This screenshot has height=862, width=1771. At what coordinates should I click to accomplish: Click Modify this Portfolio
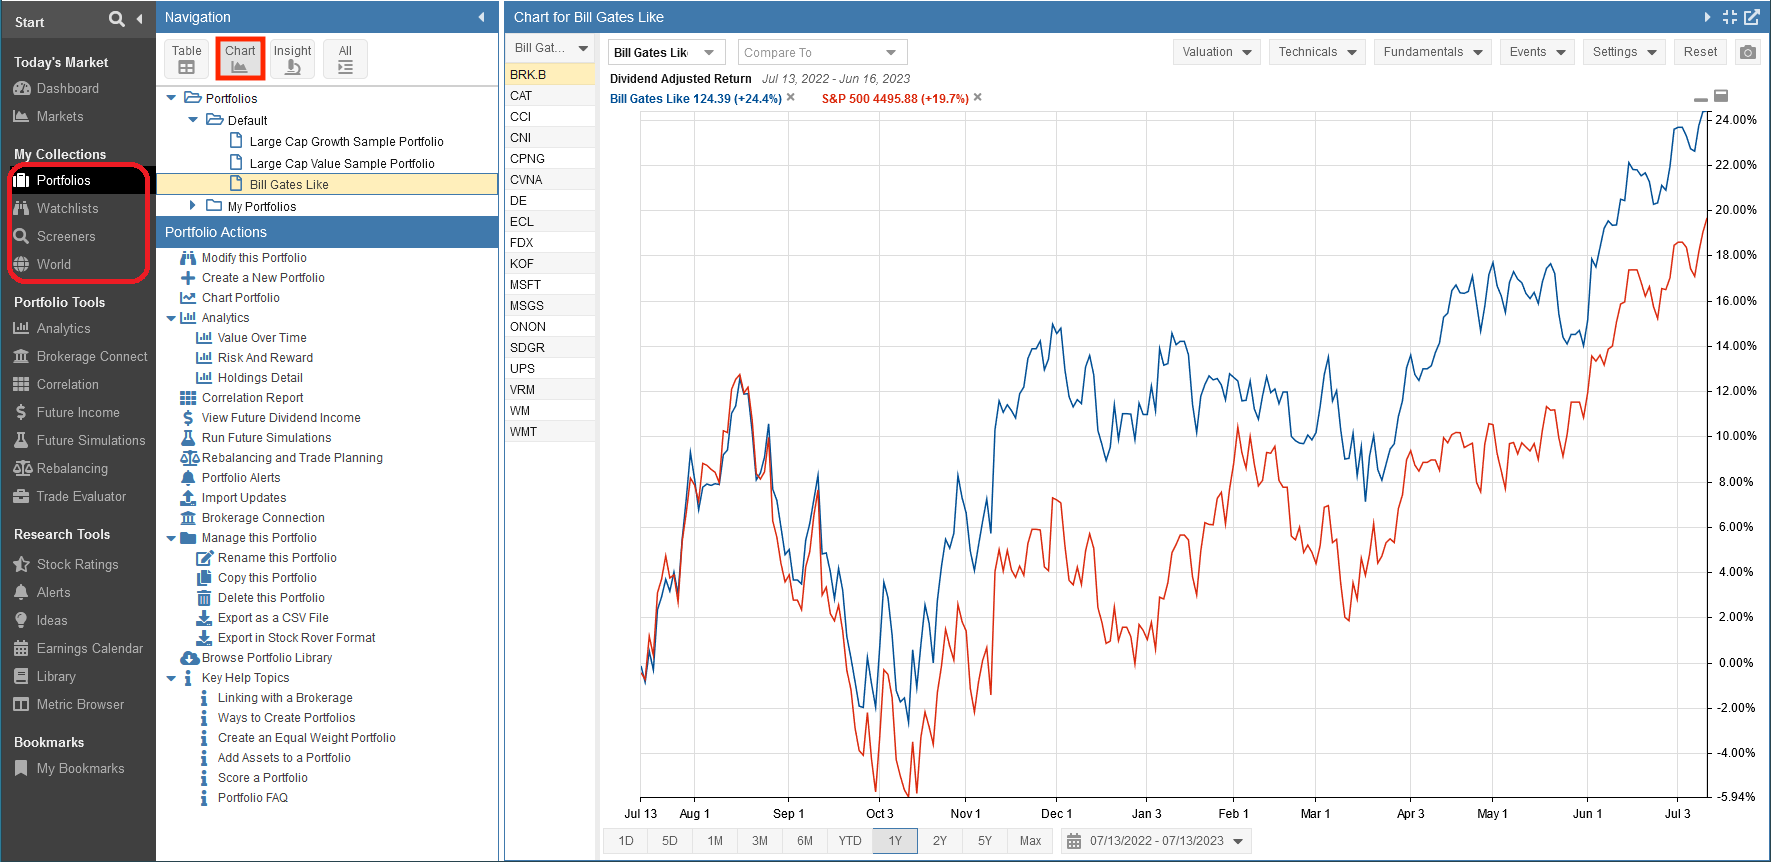tap(254, 258)
